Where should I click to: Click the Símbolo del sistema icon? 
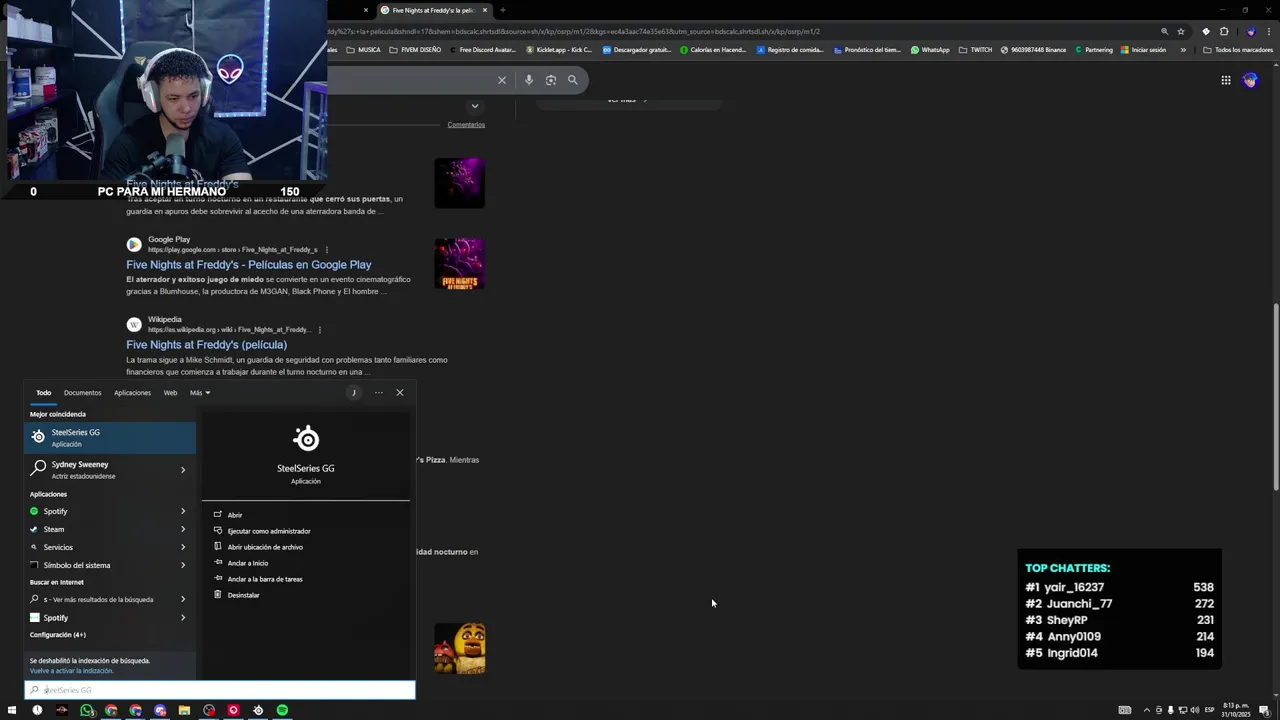point(34,565)
